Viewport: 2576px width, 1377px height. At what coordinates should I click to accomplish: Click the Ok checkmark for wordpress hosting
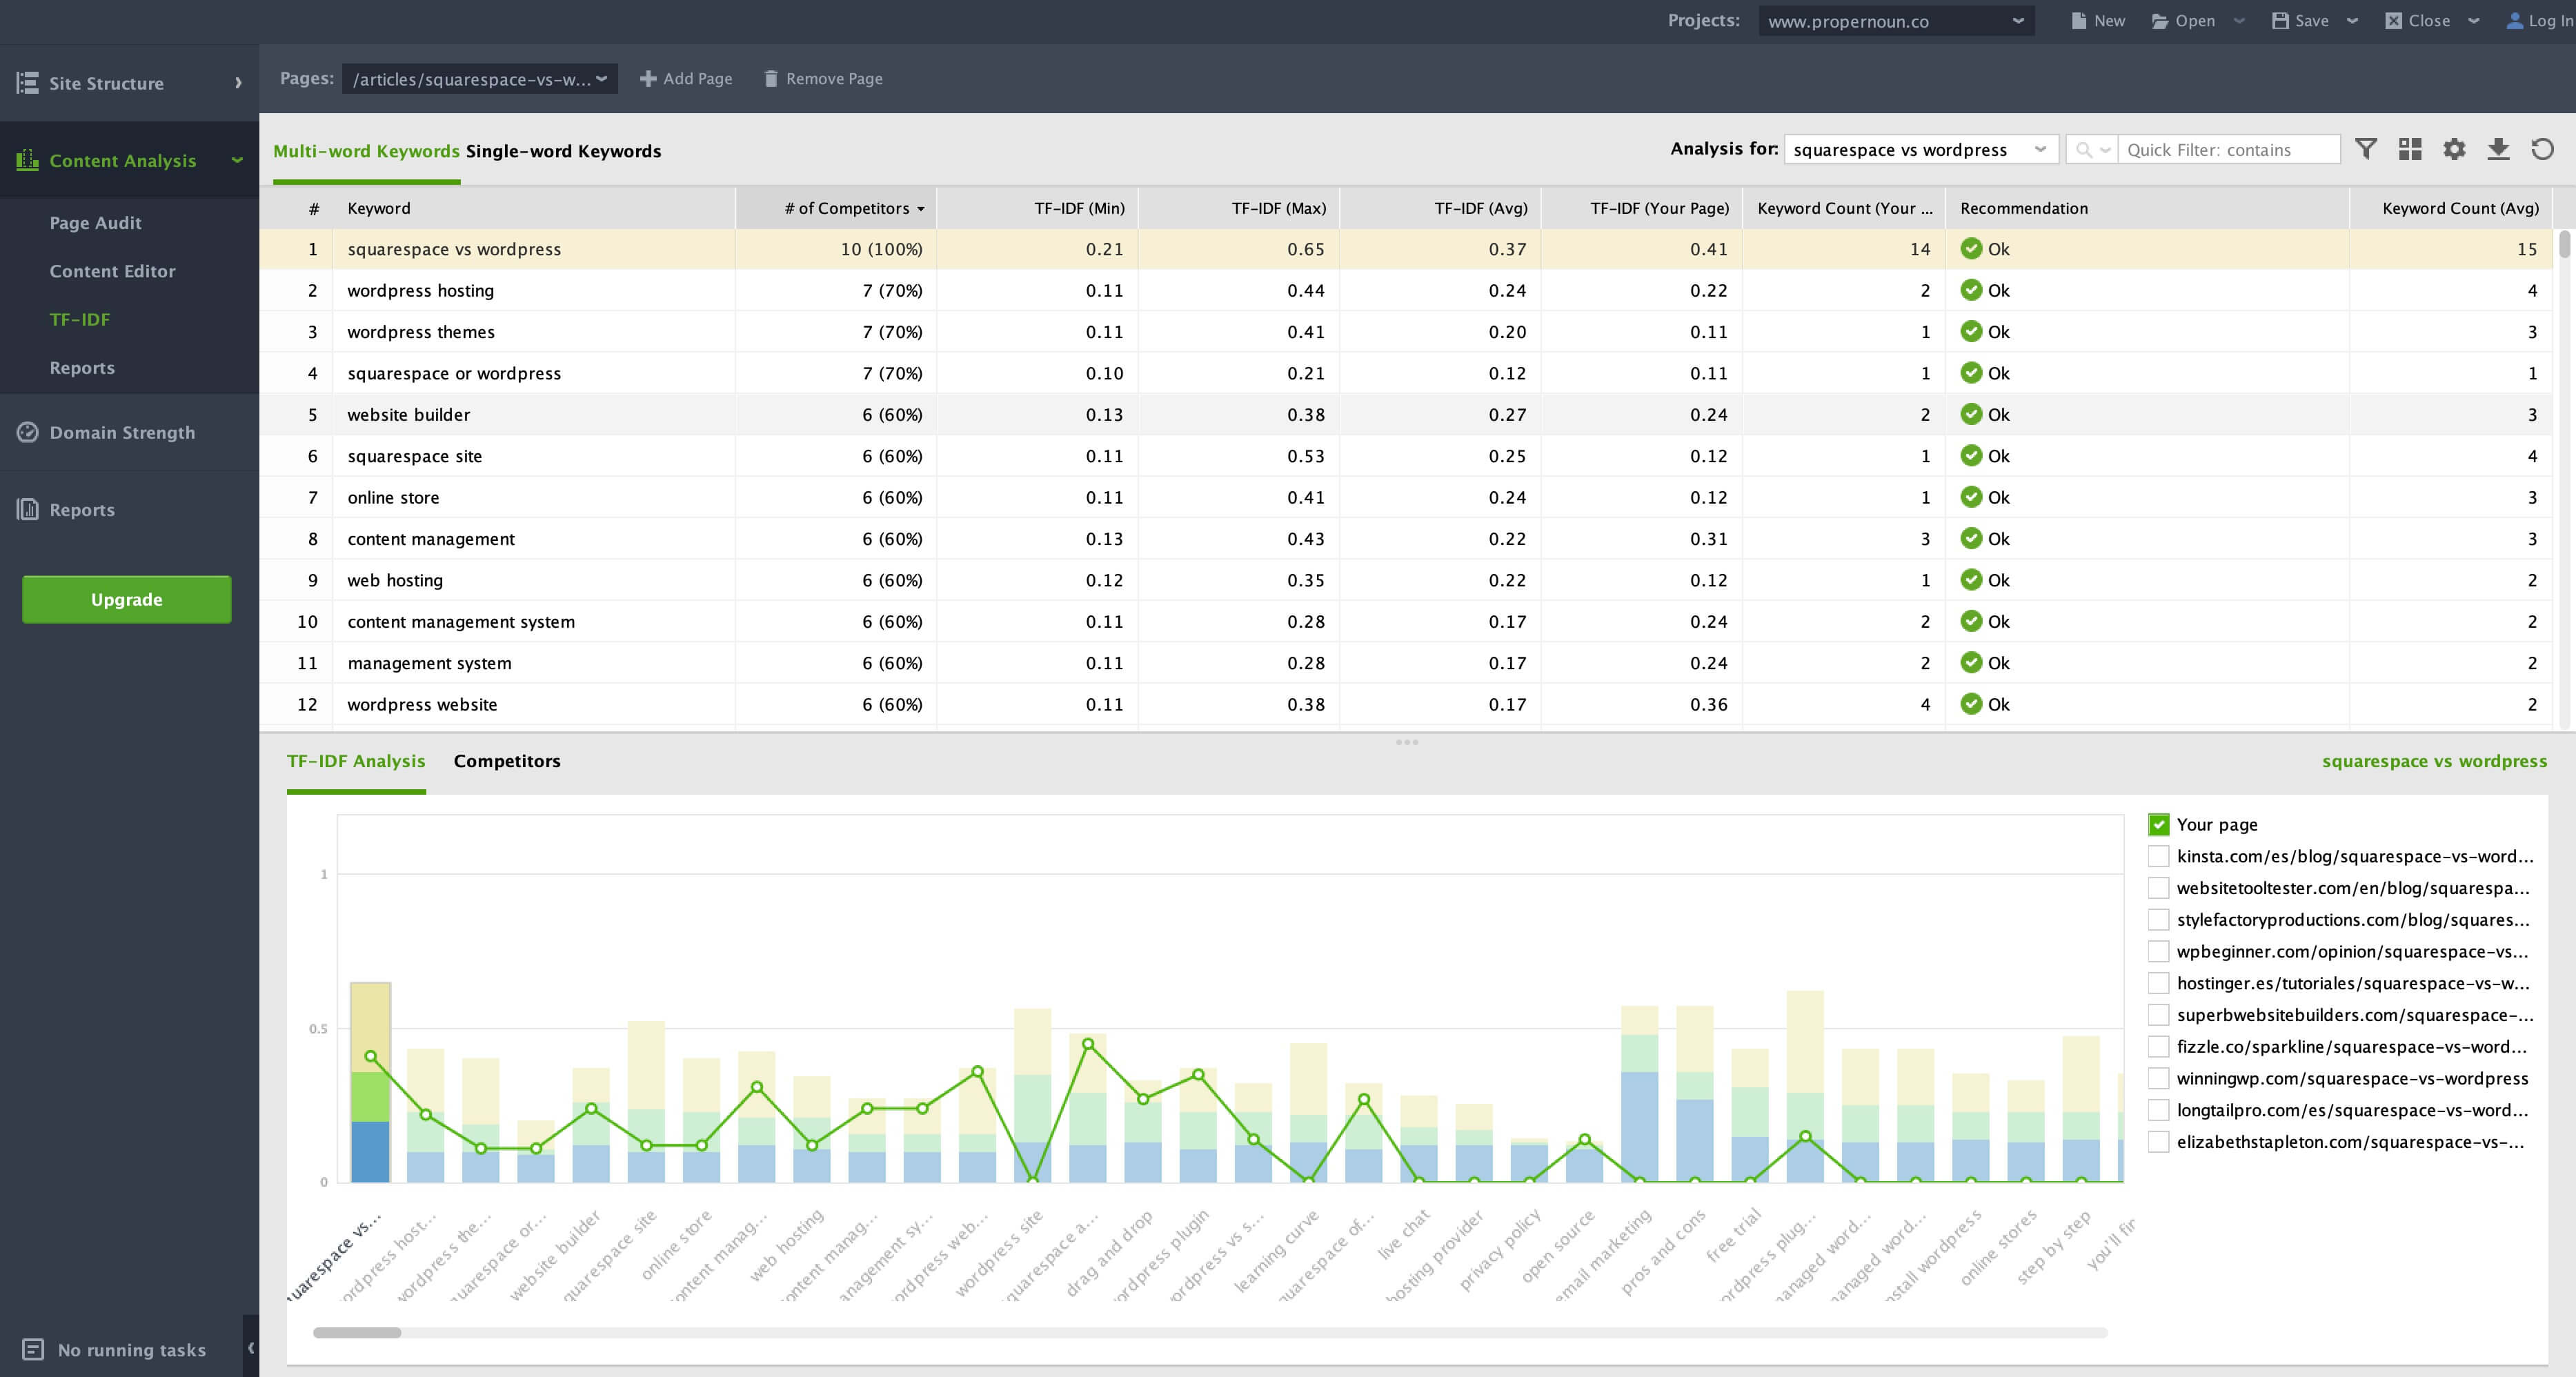tap(1971, 290)
